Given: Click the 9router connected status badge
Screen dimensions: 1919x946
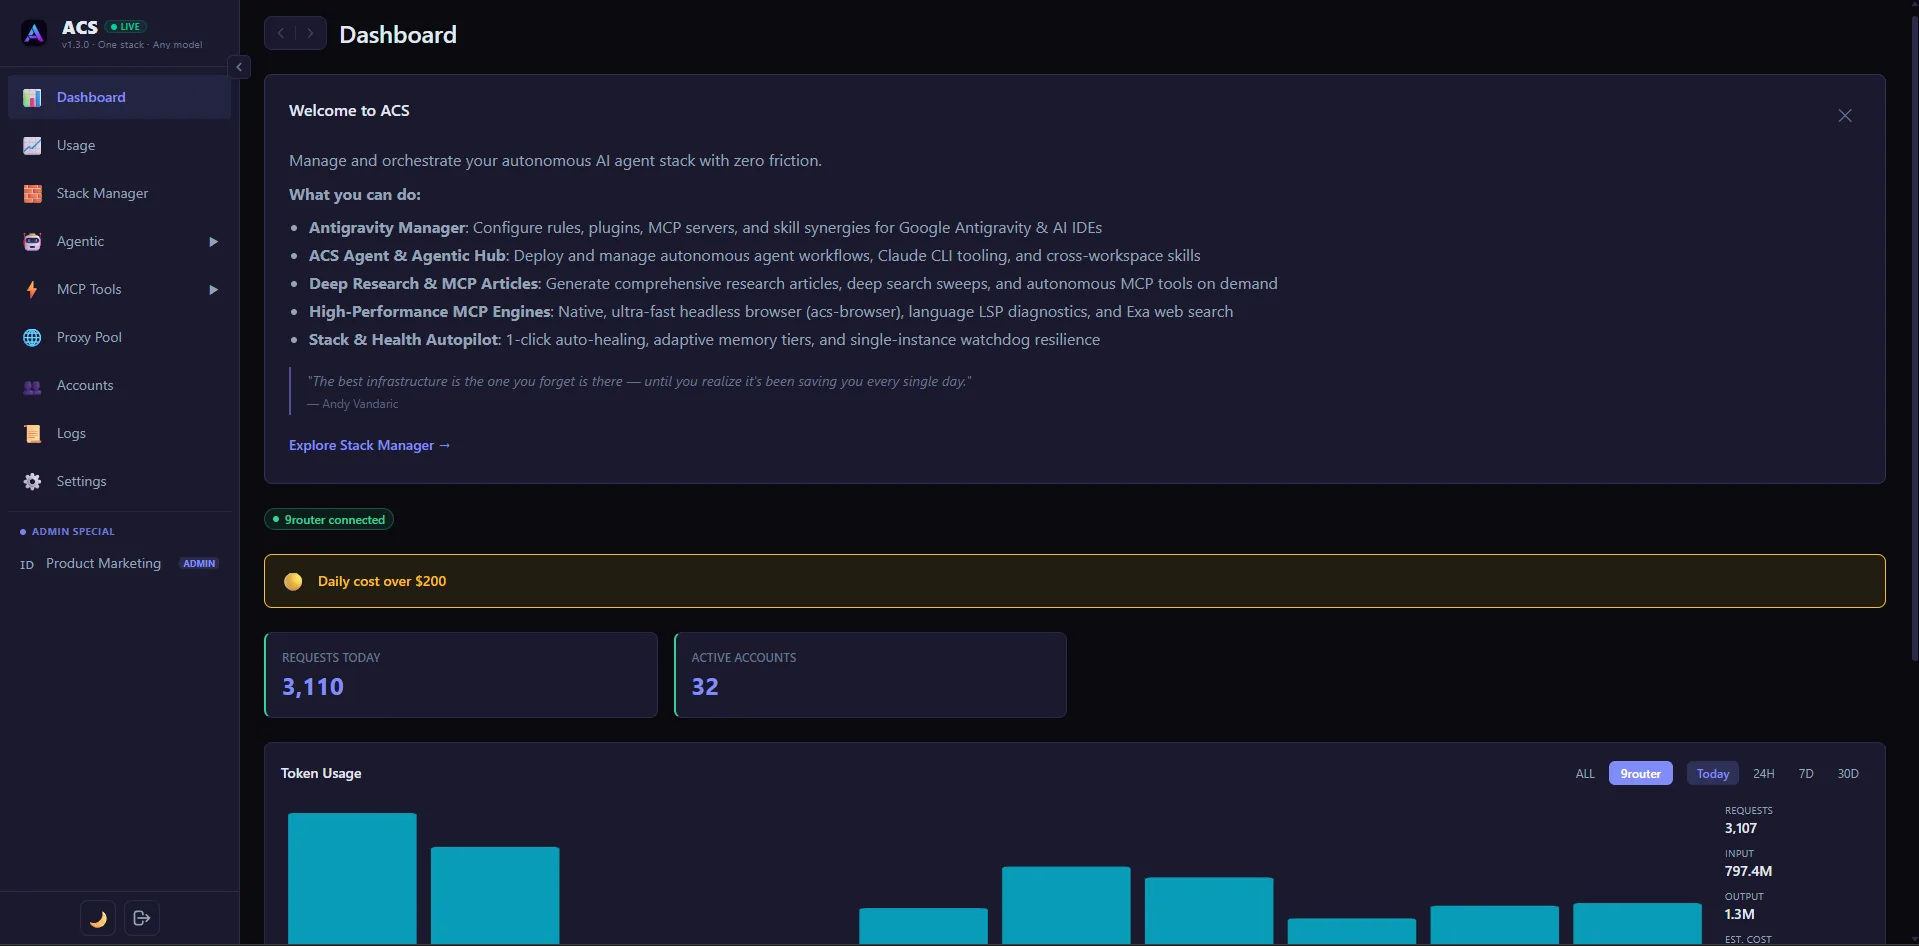Looking at the screenshot, I should point(329,520).
